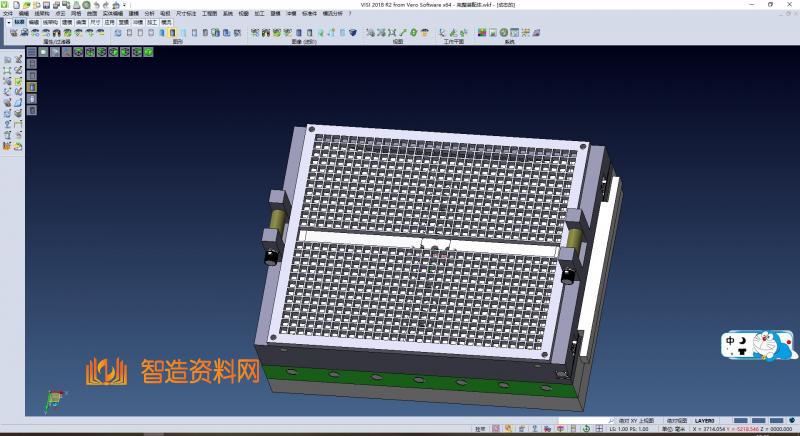
Task: Click the colorful first icon in the 系统 group
Action: pos(481,33)
